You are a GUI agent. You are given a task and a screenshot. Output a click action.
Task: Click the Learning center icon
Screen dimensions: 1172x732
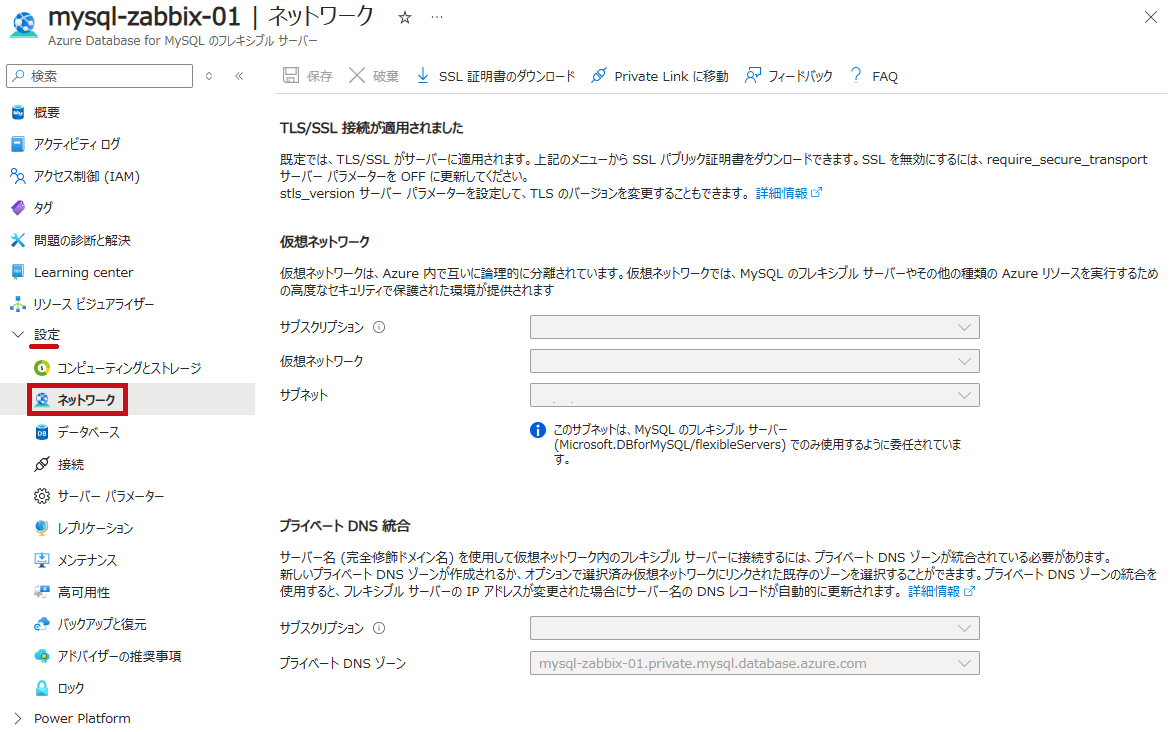click(18, 272)
